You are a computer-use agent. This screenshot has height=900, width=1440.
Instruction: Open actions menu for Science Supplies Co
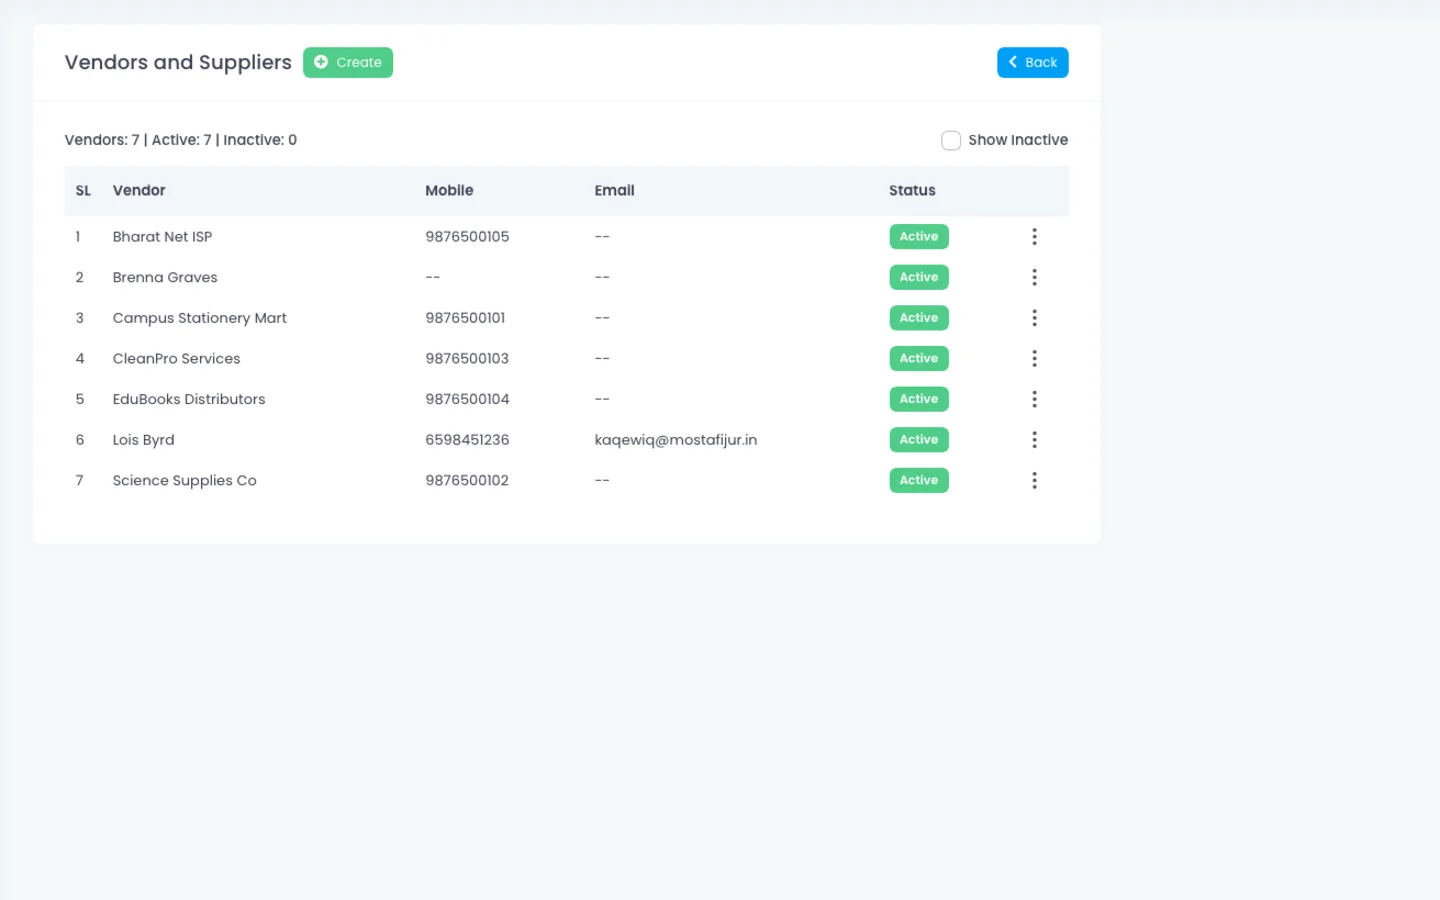[x=1034, y=480]
